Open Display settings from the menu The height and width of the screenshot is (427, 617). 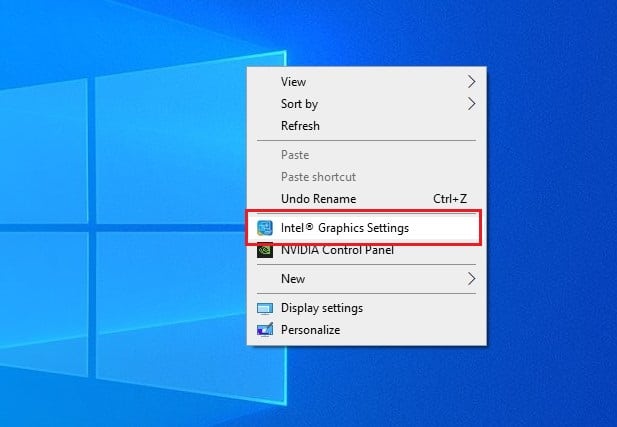366,308
